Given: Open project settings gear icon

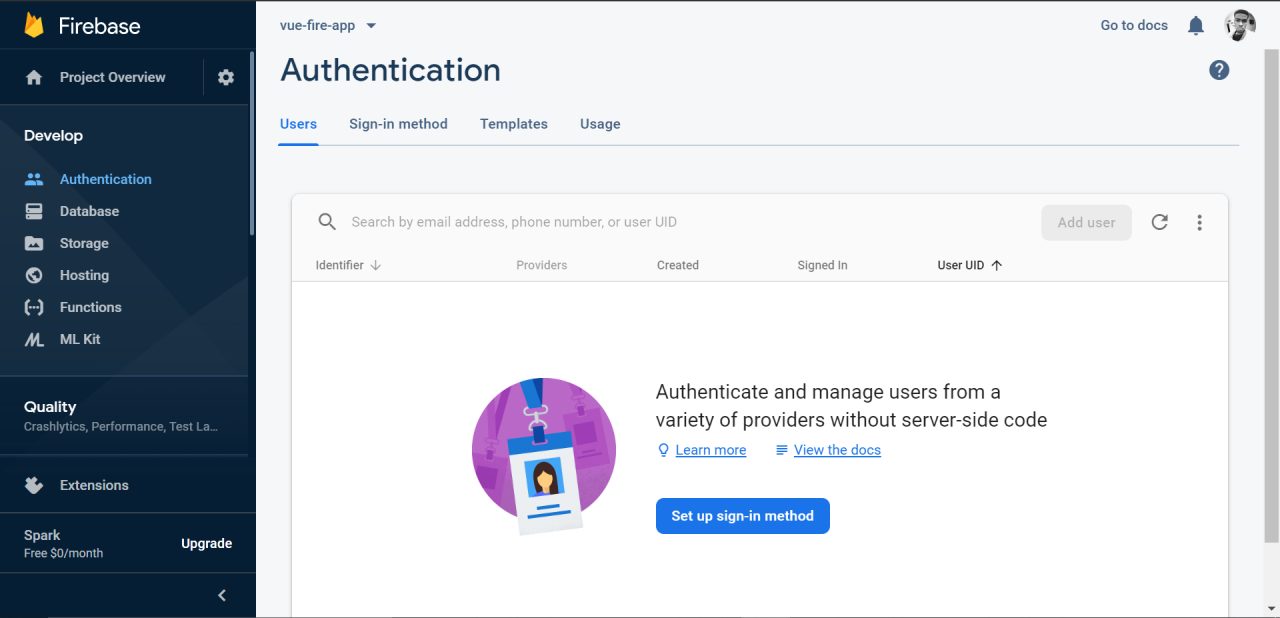Looking at the screenshot, I should click(226, 77).
